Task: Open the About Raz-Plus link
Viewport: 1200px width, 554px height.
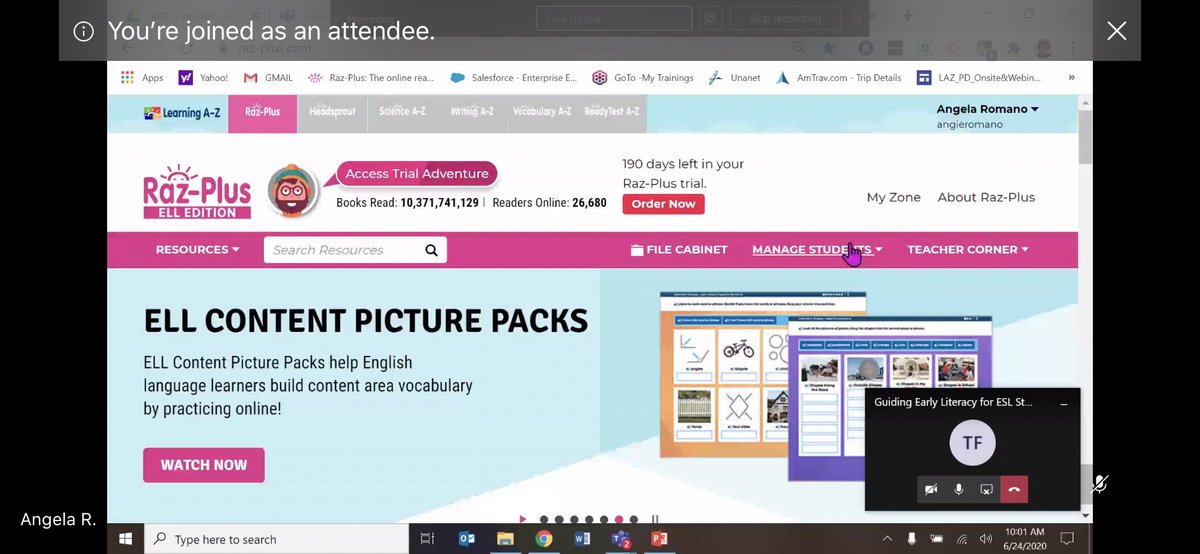Action: point(986,197)
